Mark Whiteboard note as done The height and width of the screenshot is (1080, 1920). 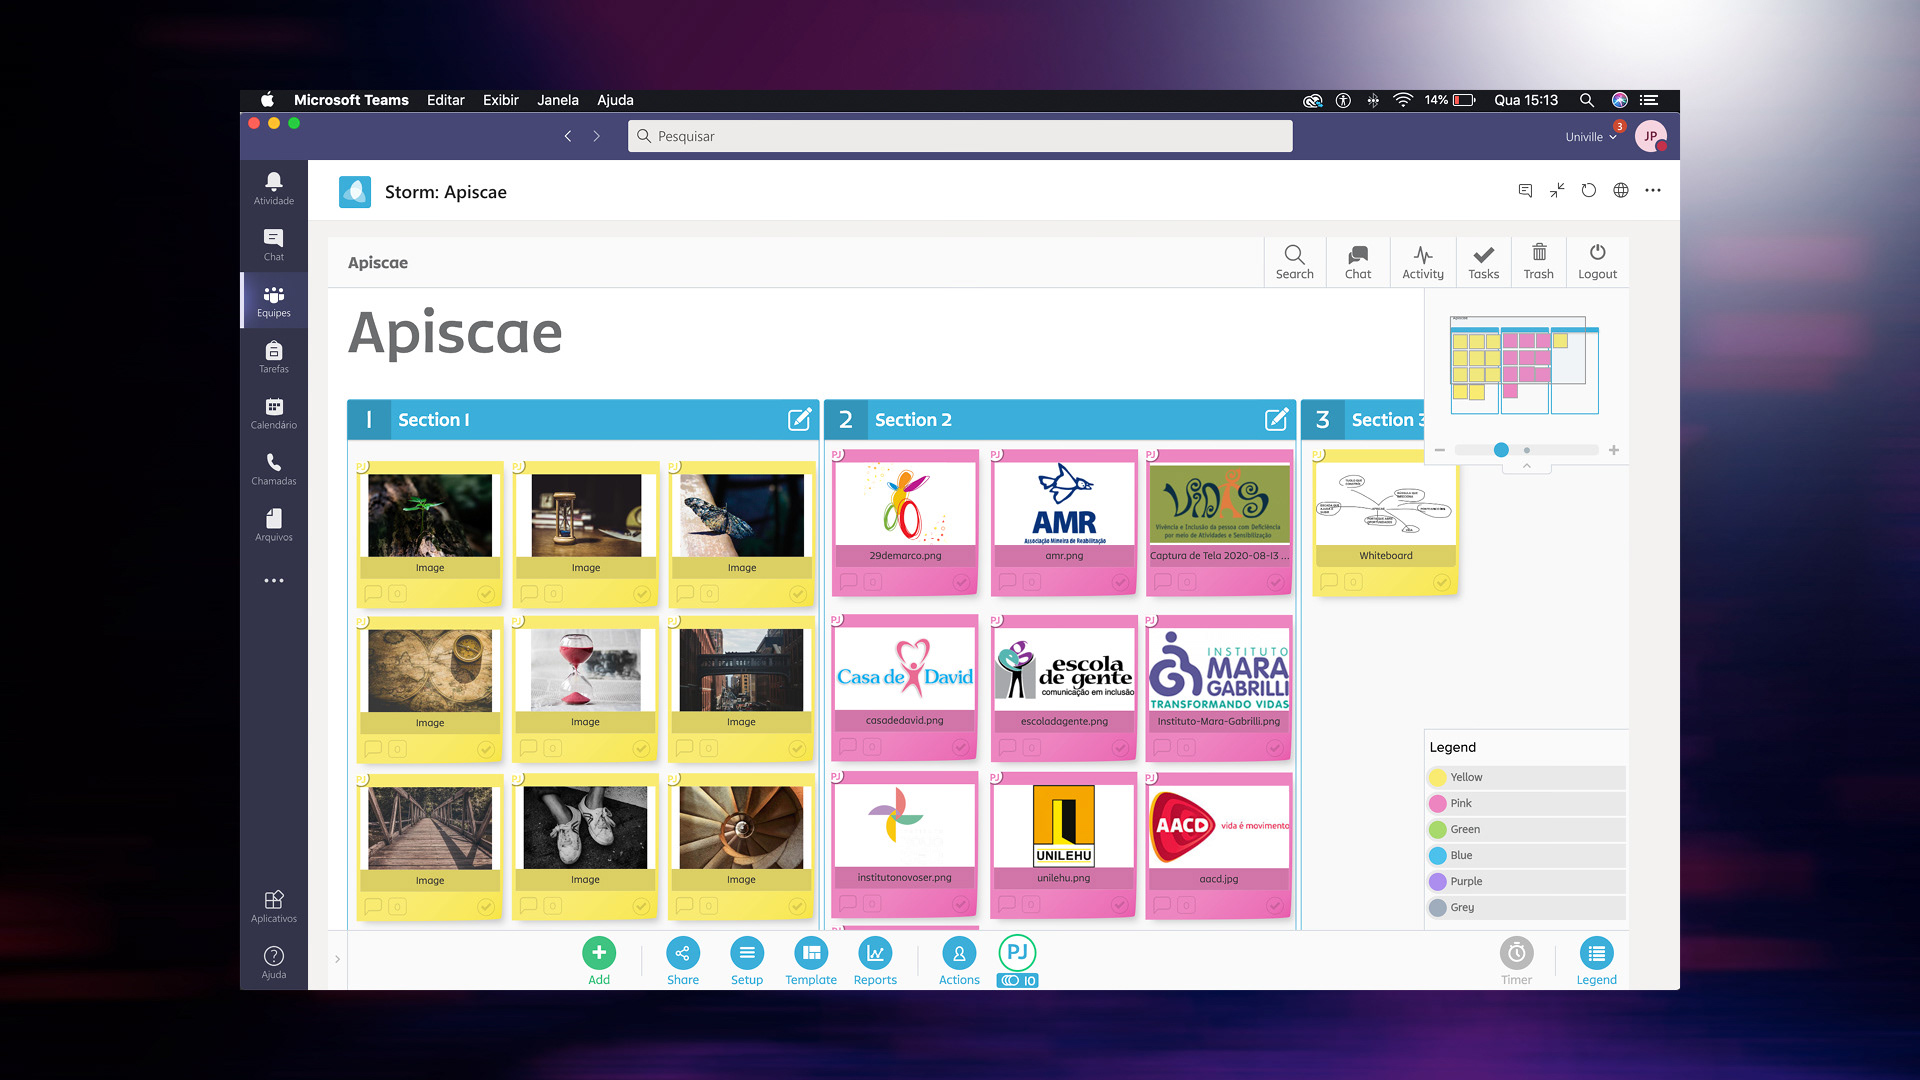pyautogui.click(x=1442, y=582)
